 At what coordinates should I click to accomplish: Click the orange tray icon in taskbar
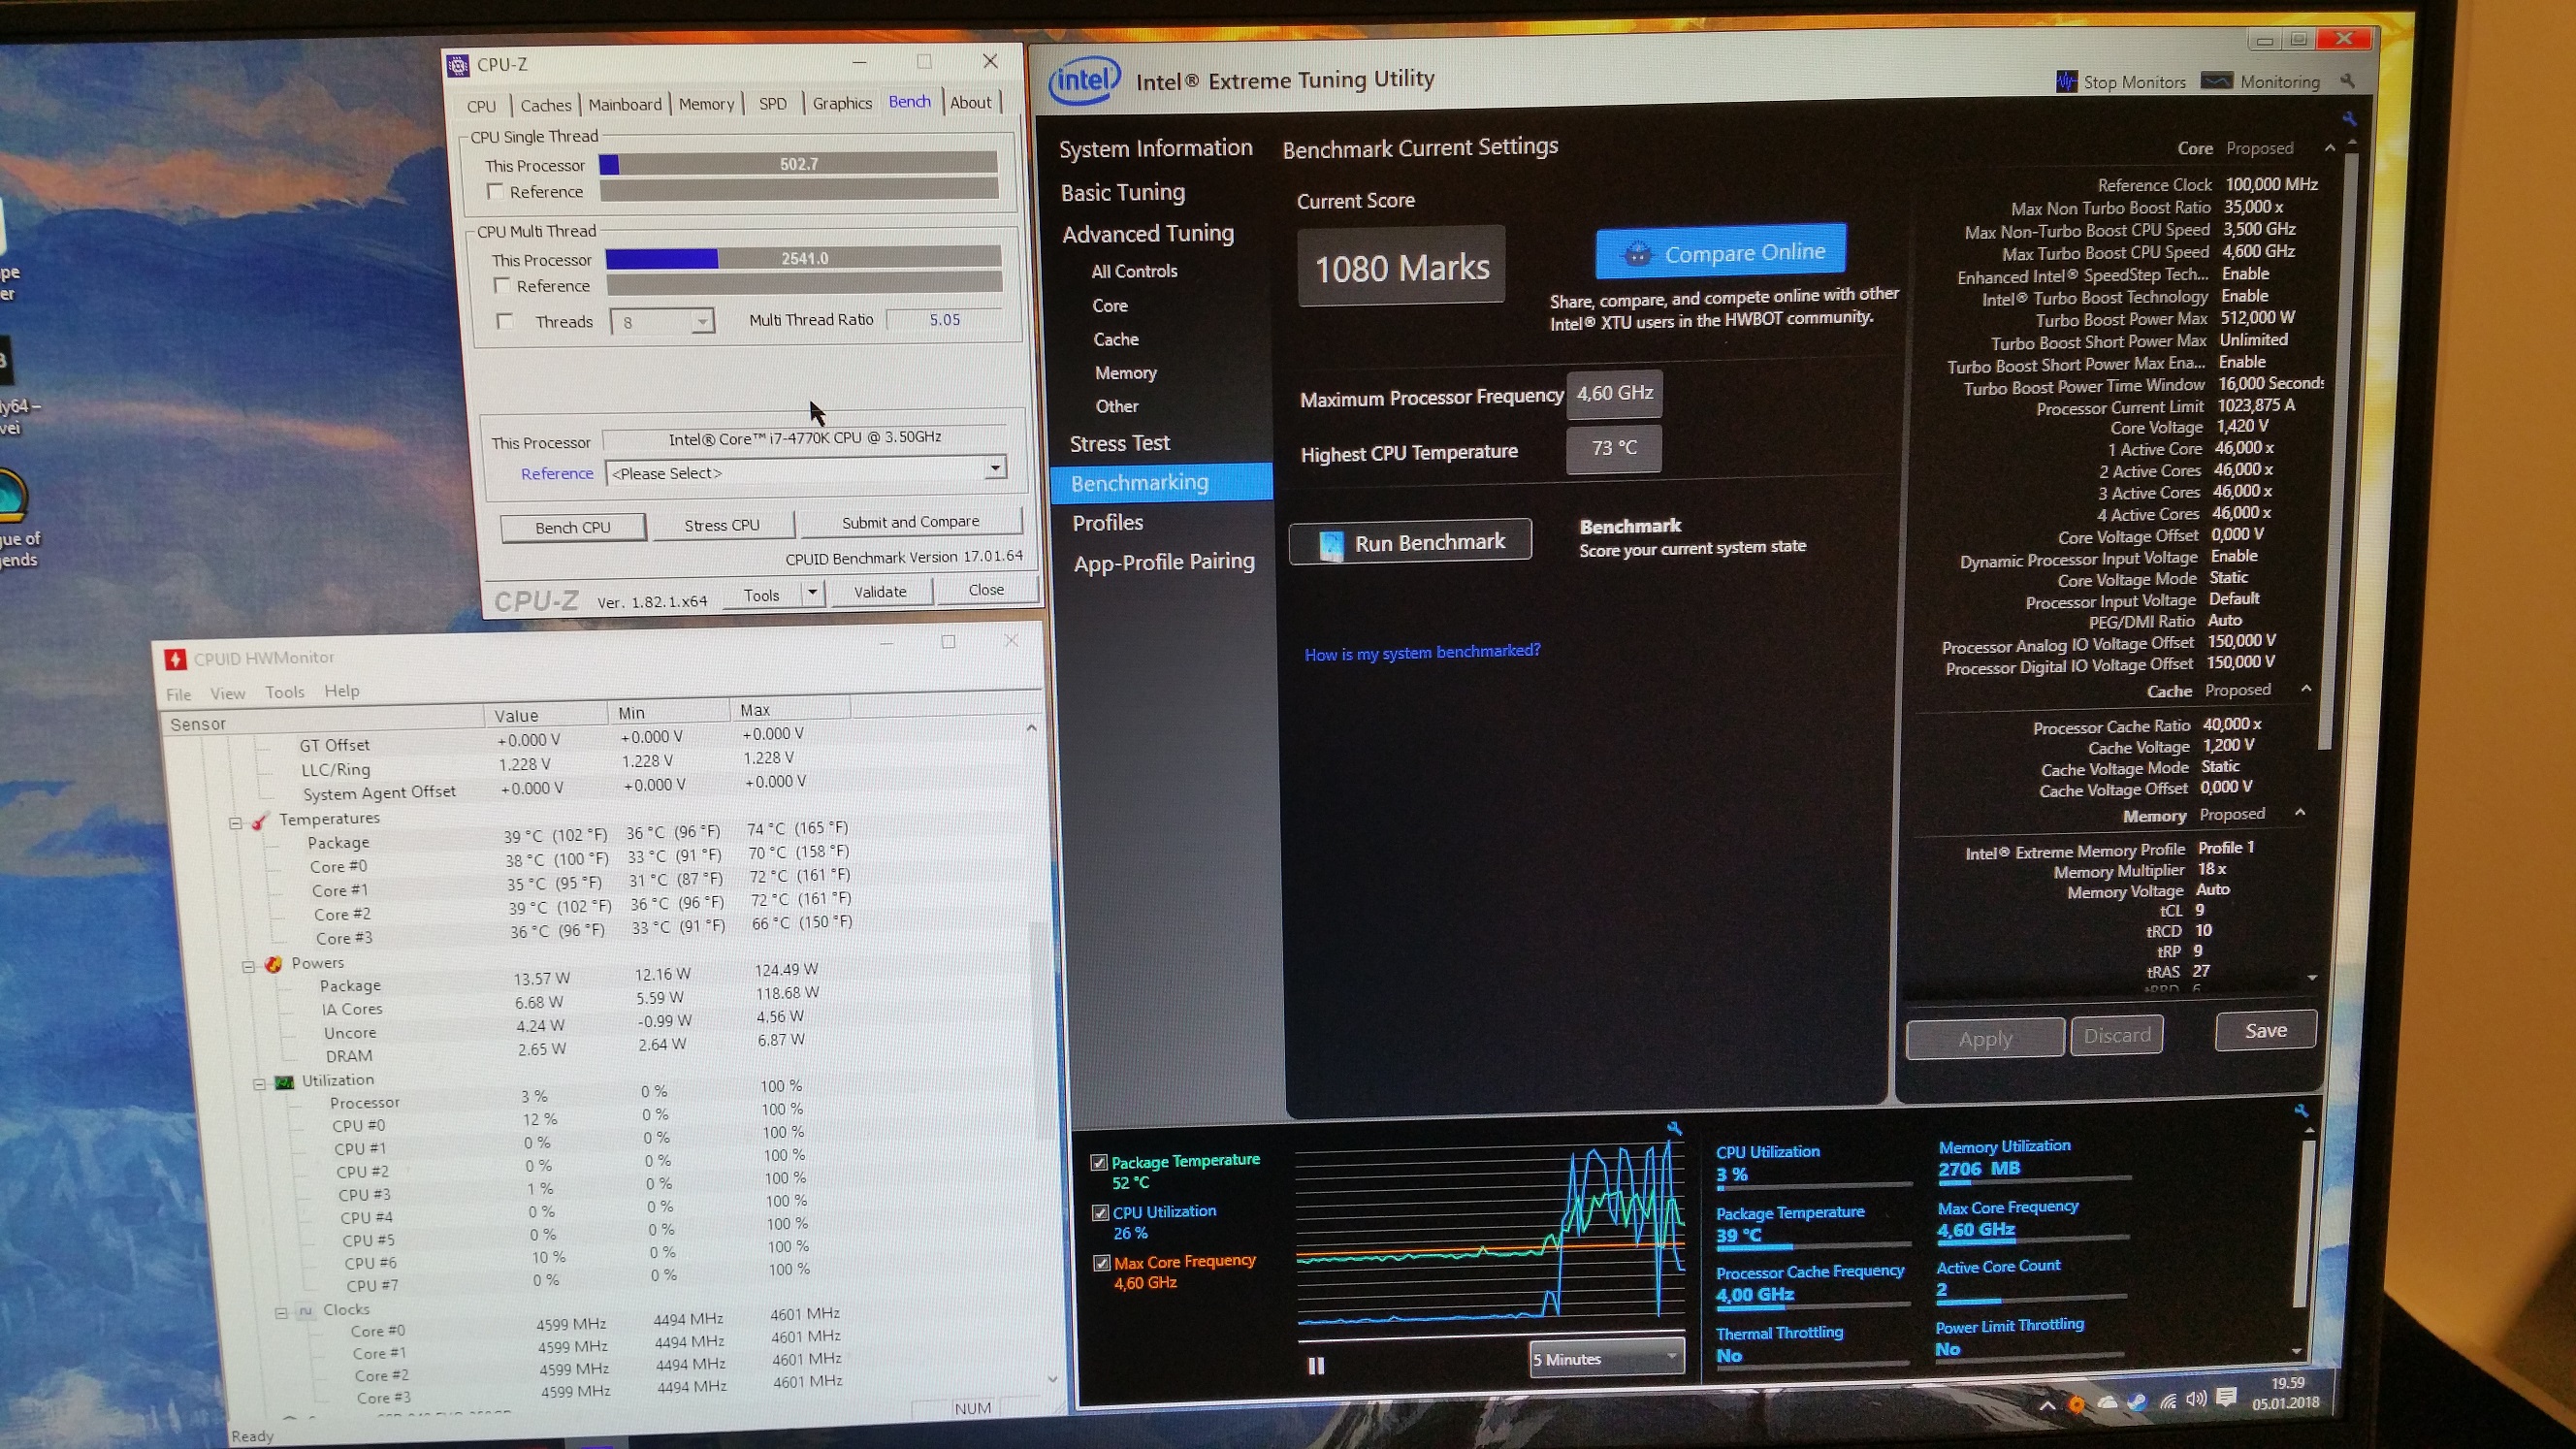point(2077,1404)
